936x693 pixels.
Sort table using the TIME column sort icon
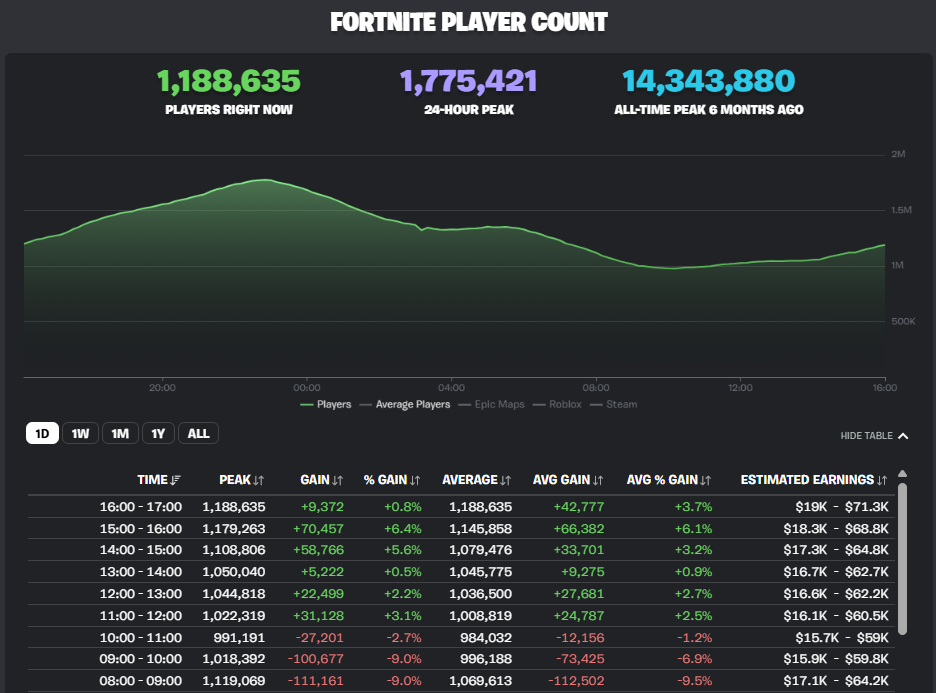coord(176,480)
